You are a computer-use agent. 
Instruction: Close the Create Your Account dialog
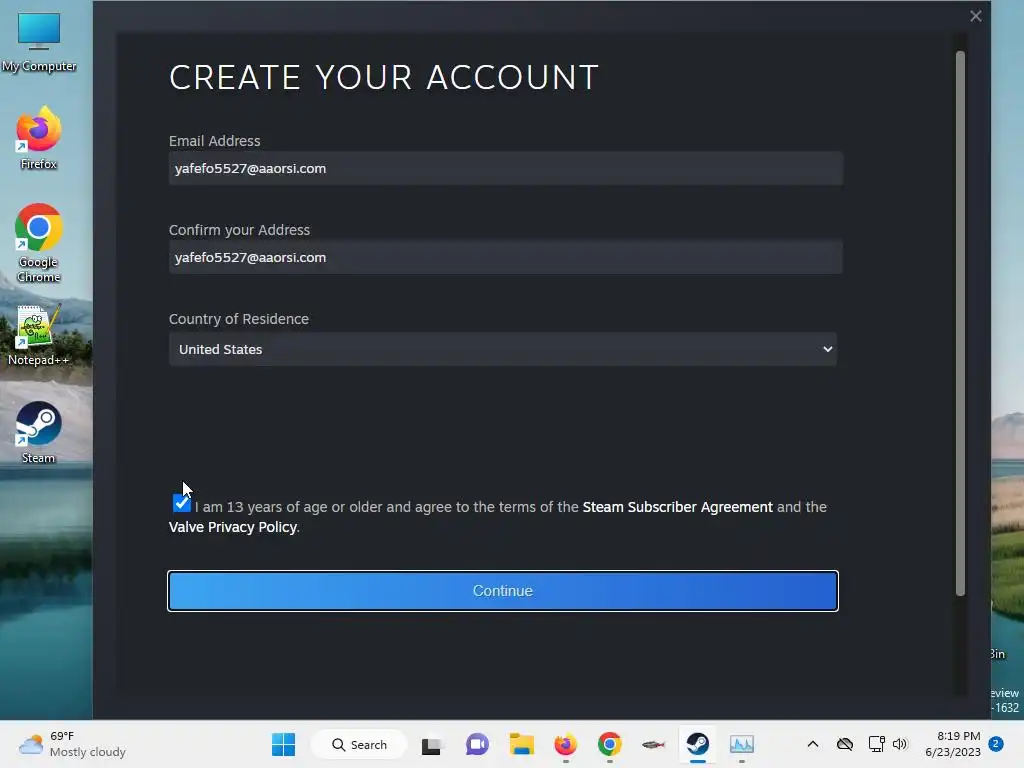click(x=976, y=16)
